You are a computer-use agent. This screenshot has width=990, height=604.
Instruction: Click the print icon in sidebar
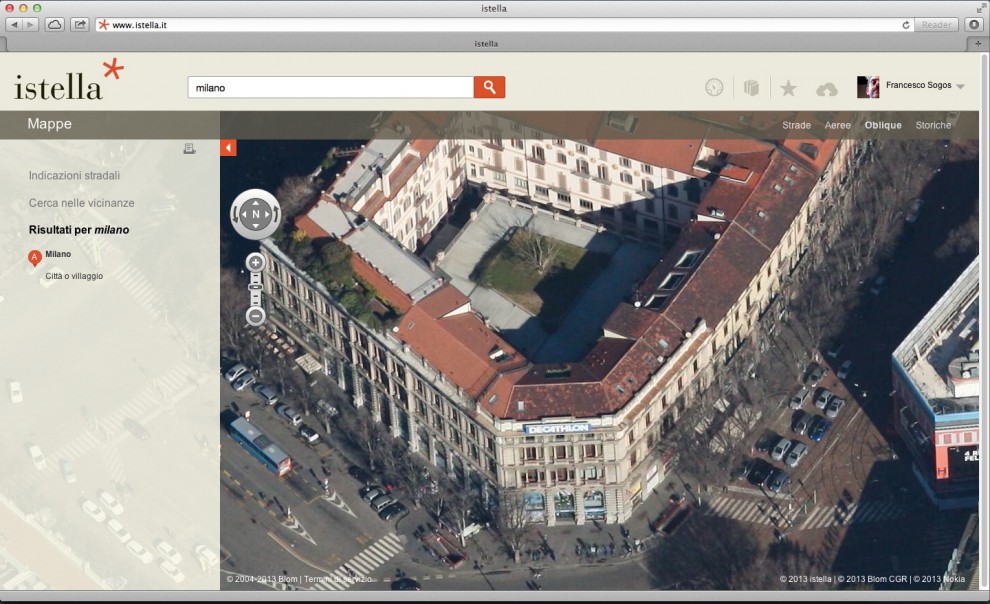189,149
